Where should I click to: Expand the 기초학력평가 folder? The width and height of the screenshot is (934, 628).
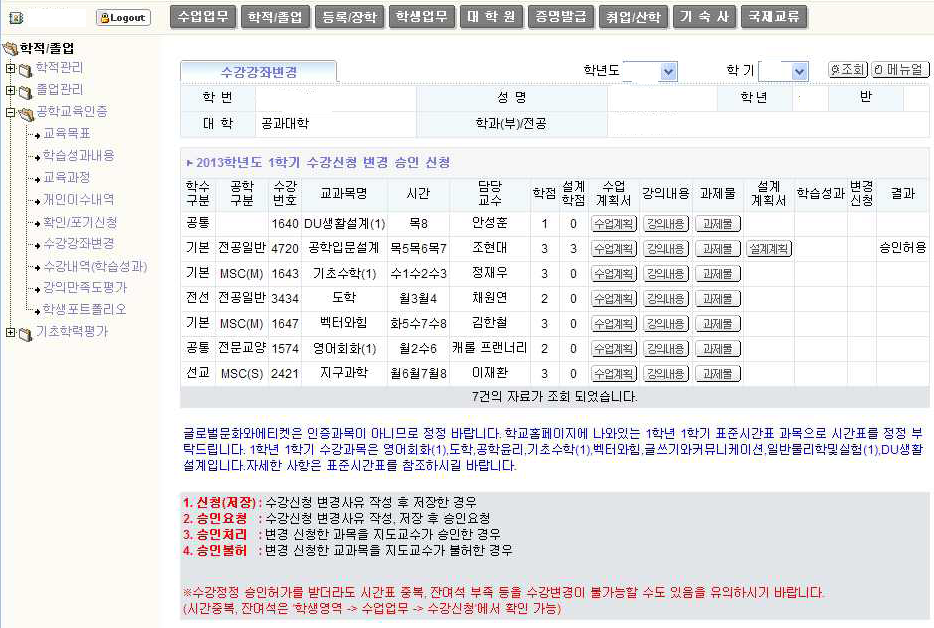point(11,332)
